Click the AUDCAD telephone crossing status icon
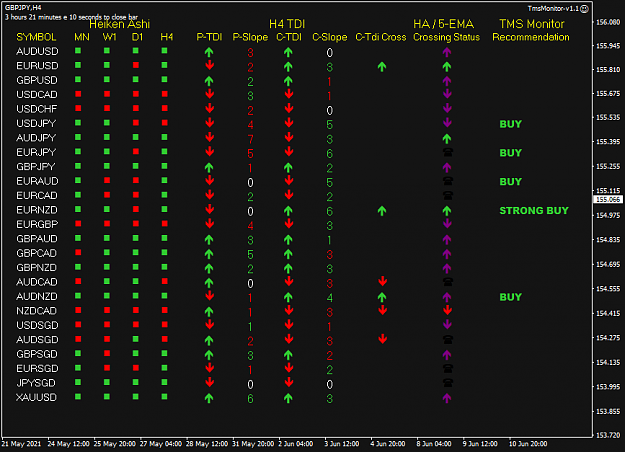Image resolution: width=625 pixels, height=452 pixels. click(448, 282)
